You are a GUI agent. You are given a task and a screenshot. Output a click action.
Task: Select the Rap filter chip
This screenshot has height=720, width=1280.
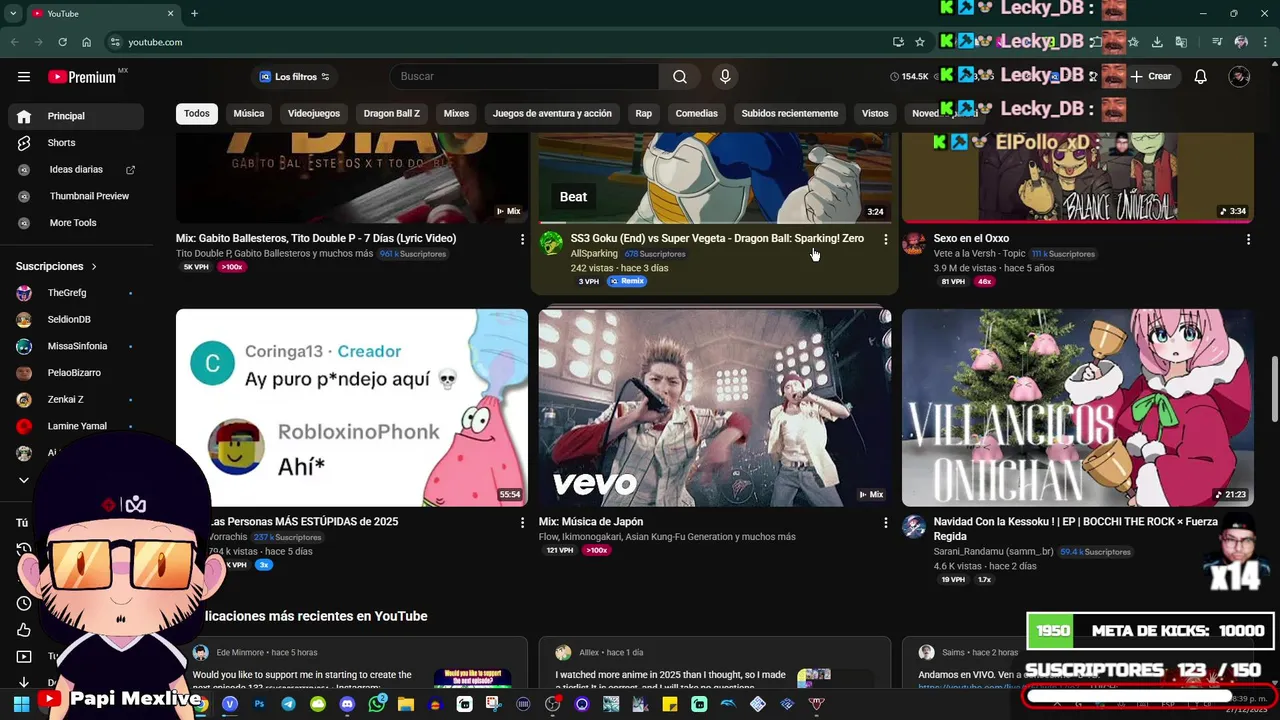[644, 113]
